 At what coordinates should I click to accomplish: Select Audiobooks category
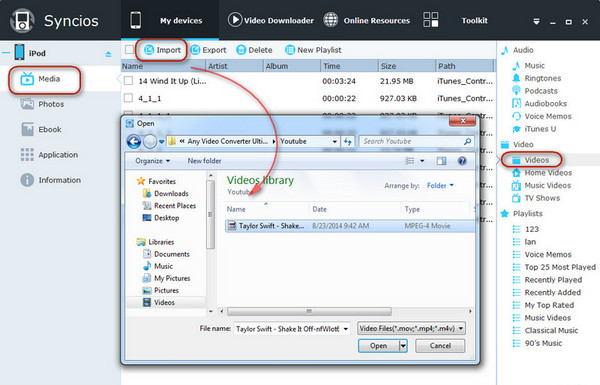click(539, 104)
